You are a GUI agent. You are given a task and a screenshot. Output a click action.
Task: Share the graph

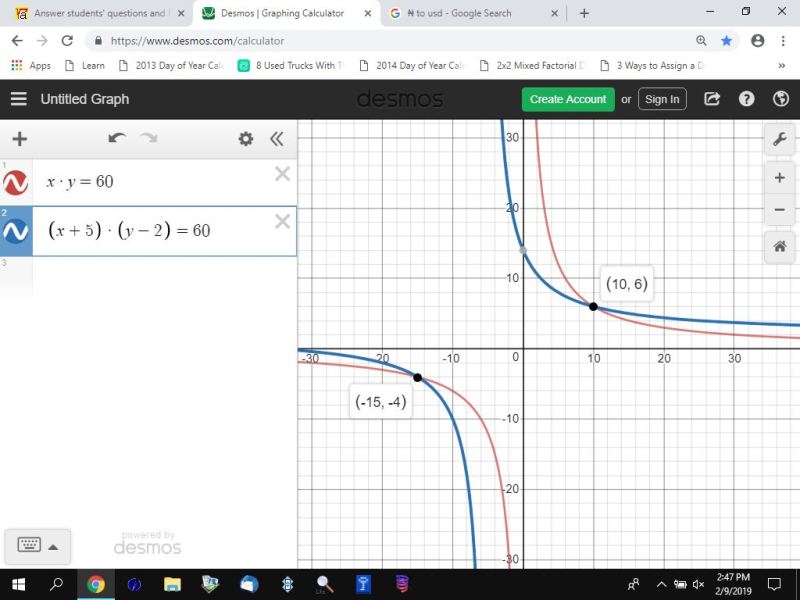point(712,98)
